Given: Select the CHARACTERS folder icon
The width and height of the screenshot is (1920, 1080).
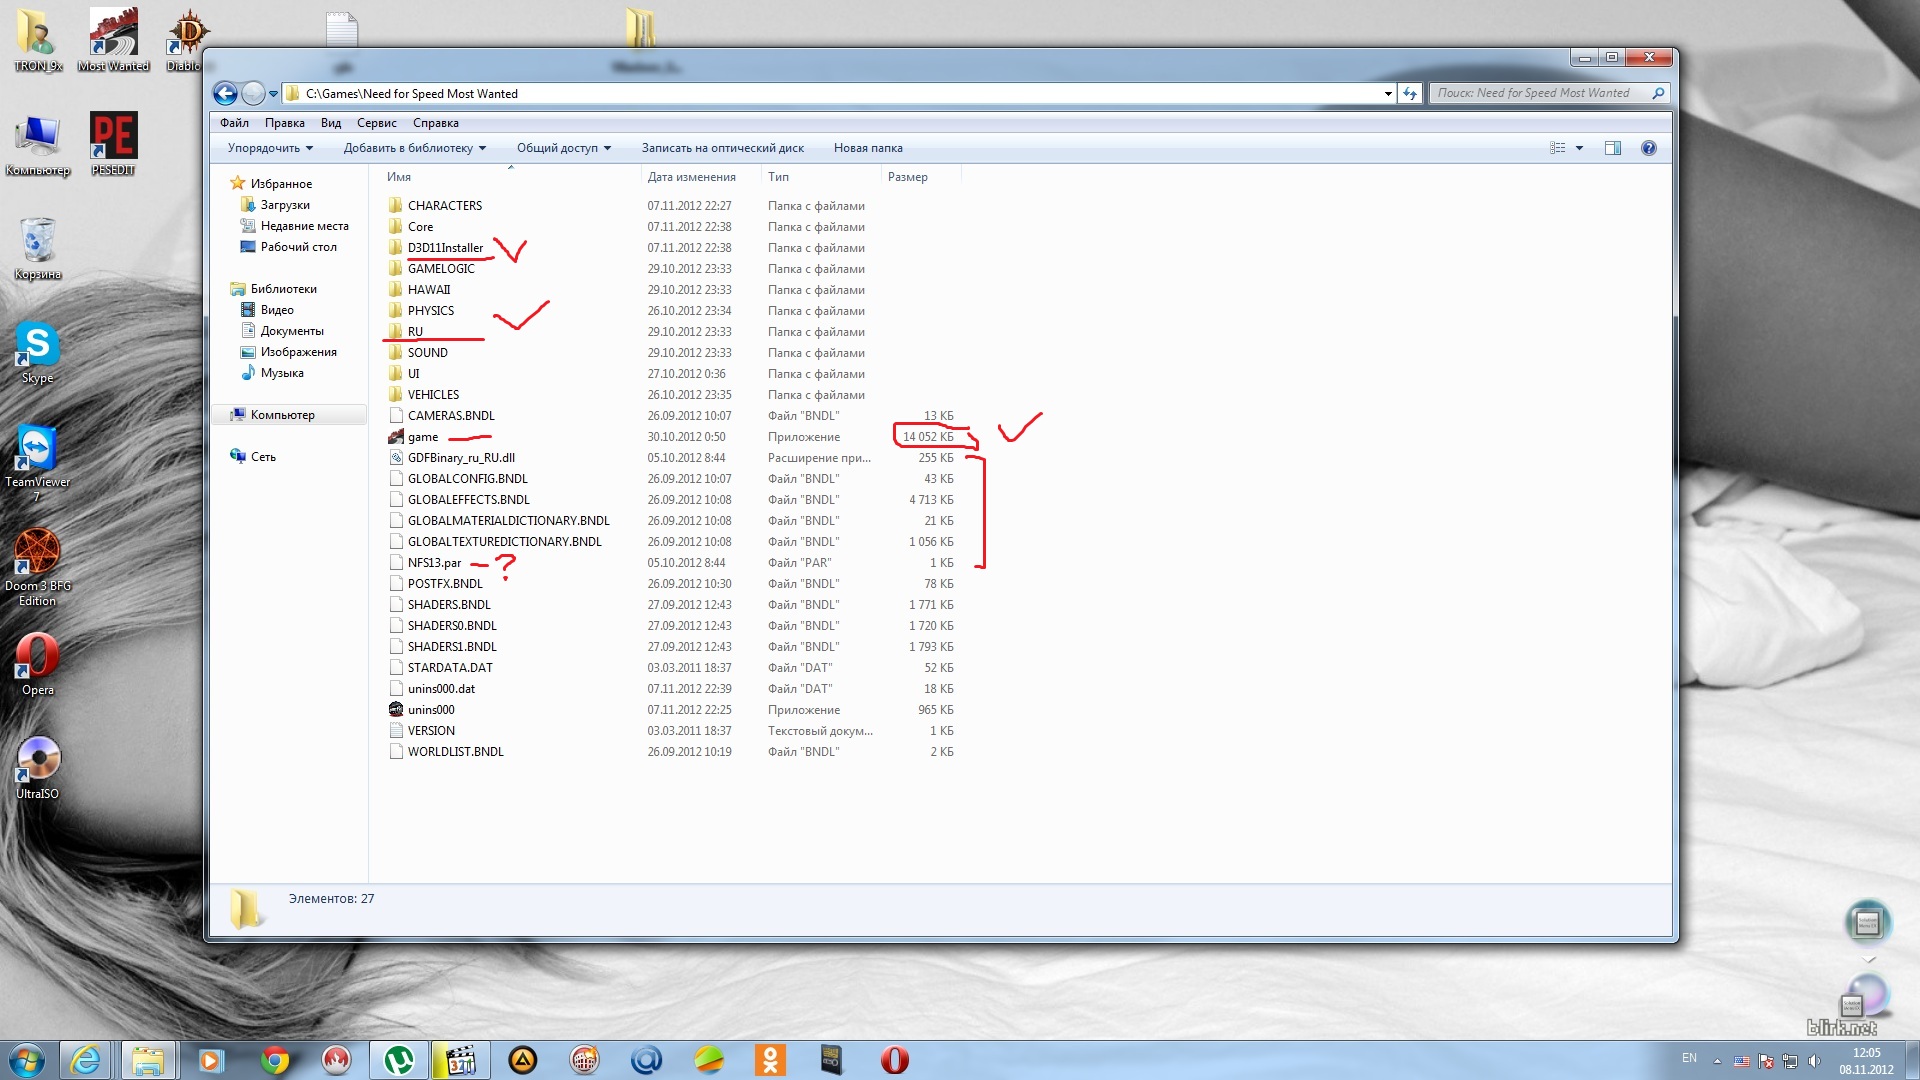Looking at the screenshot, I should click(x=396, y=205).
